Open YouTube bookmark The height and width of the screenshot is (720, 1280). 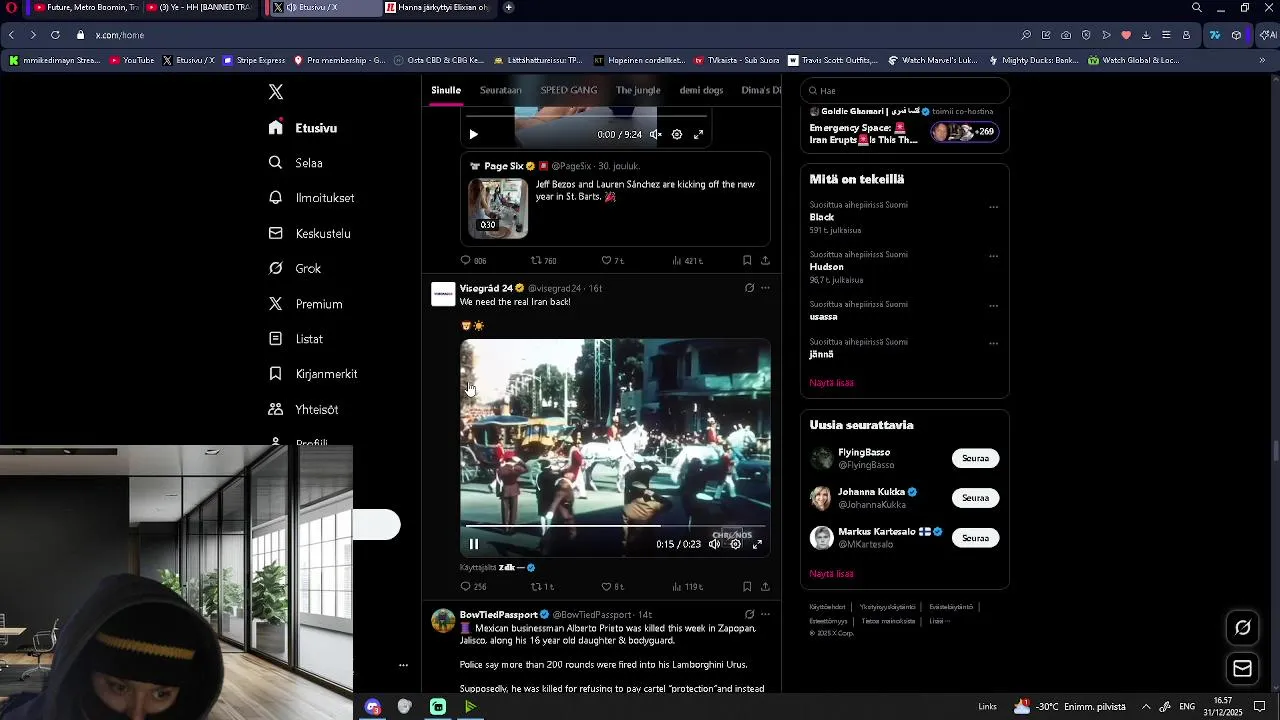coord(132,60)
